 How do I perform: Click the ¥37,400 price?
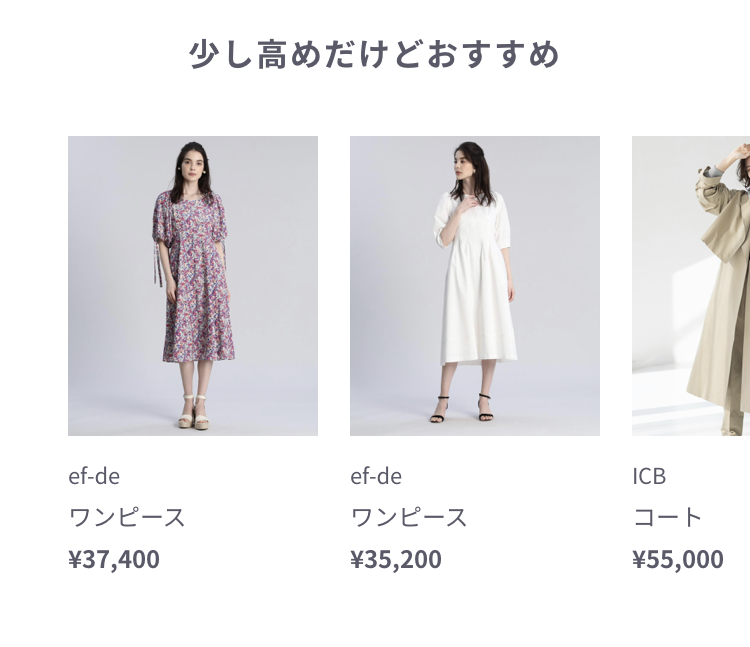click(x=114, y=559)
